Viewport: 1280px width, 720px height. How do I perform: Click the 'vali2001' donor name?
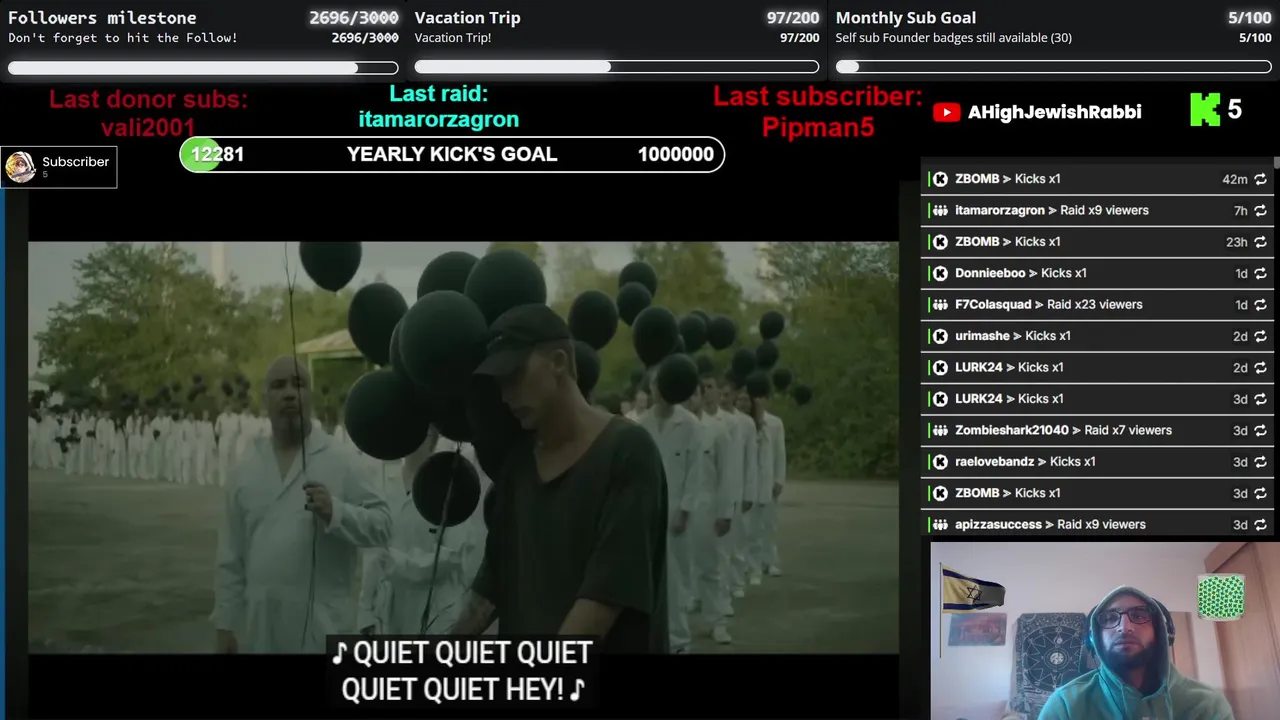pos(148,127)
